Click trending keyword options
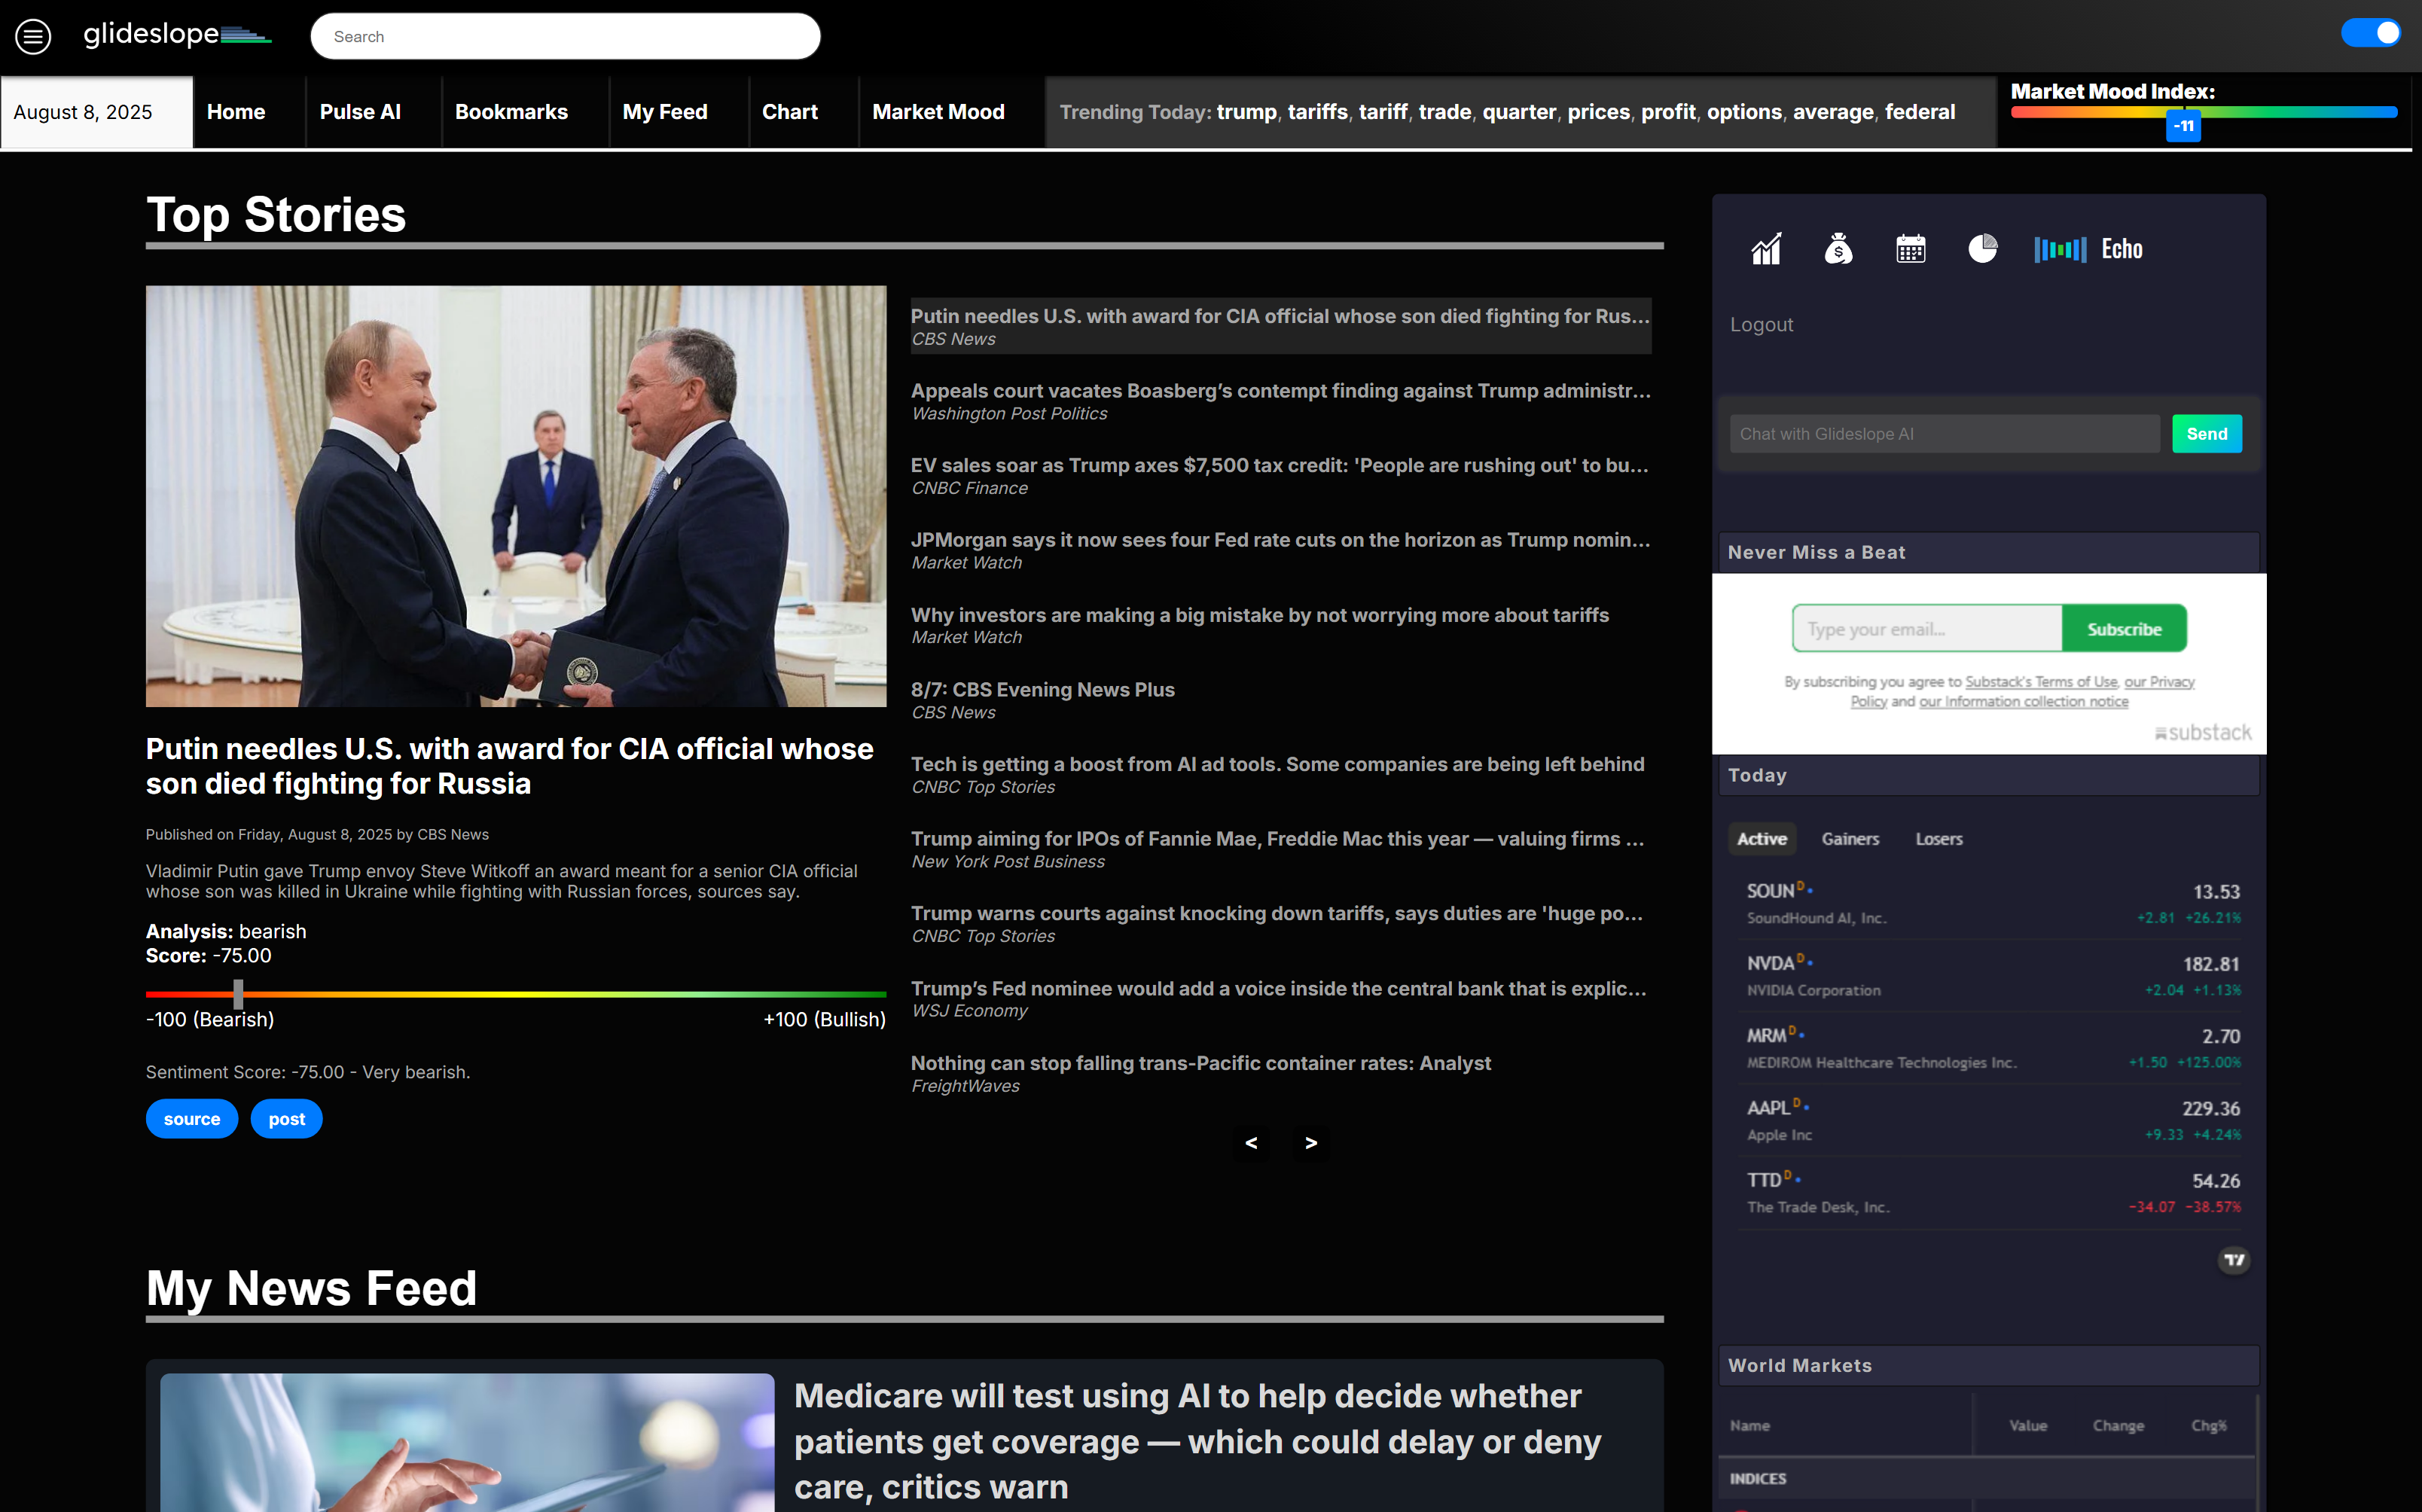2422x1512 pixels. click(1744, 112)
